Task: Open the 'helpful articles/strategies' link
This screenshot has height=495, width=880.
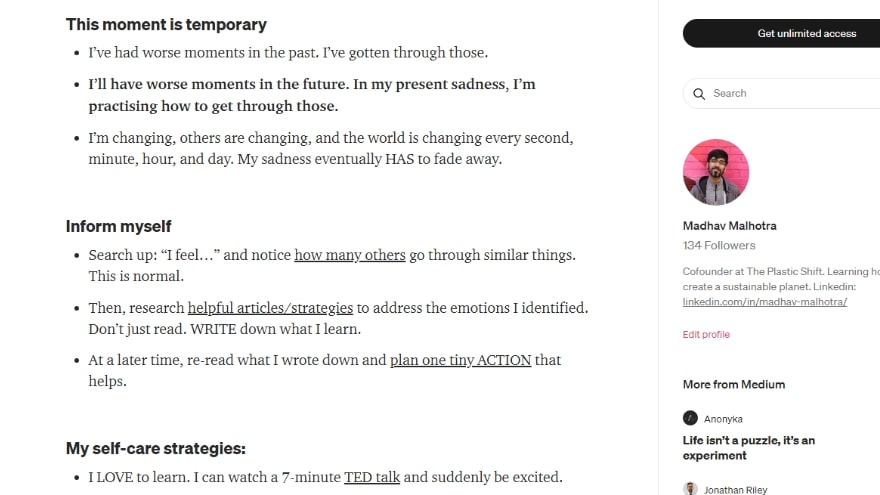Action: (270, 308)
